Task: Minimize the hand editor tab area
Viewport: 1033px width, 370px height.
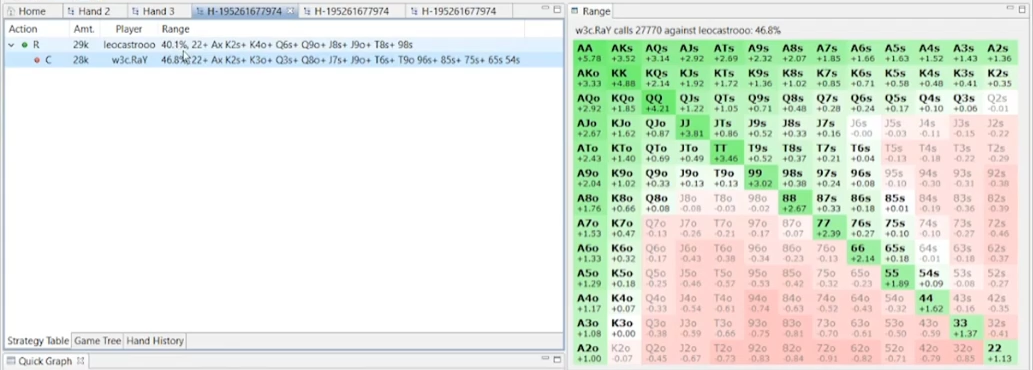Action: (x=545, y=9)
